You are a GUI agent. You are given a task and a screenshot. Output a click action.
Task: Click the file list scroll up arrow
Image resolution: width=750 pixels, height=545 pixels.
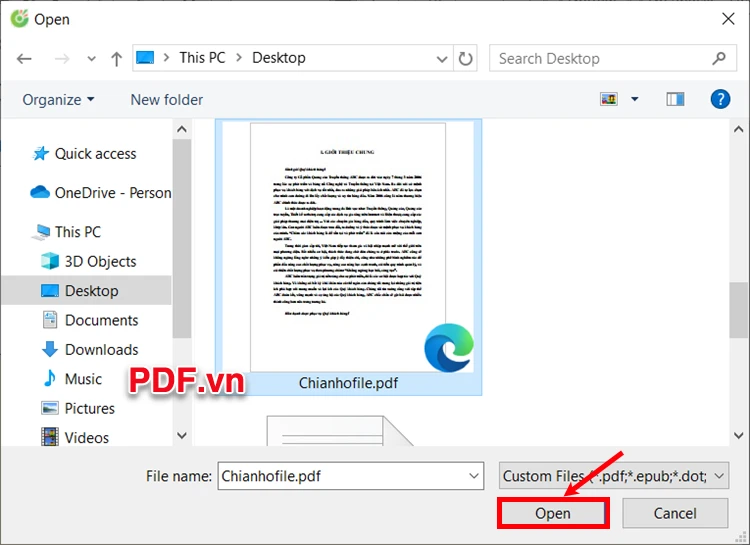tap(739, 129)
